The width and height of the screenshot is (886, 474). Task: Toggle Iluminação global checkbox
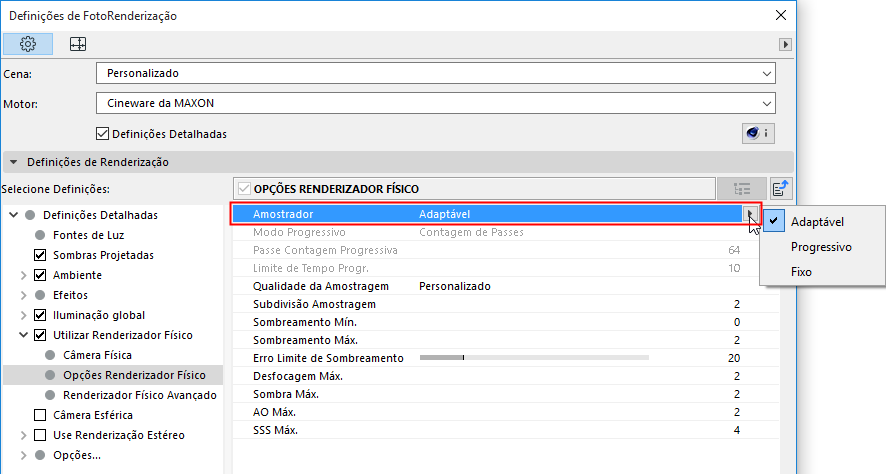pos(40,315)
